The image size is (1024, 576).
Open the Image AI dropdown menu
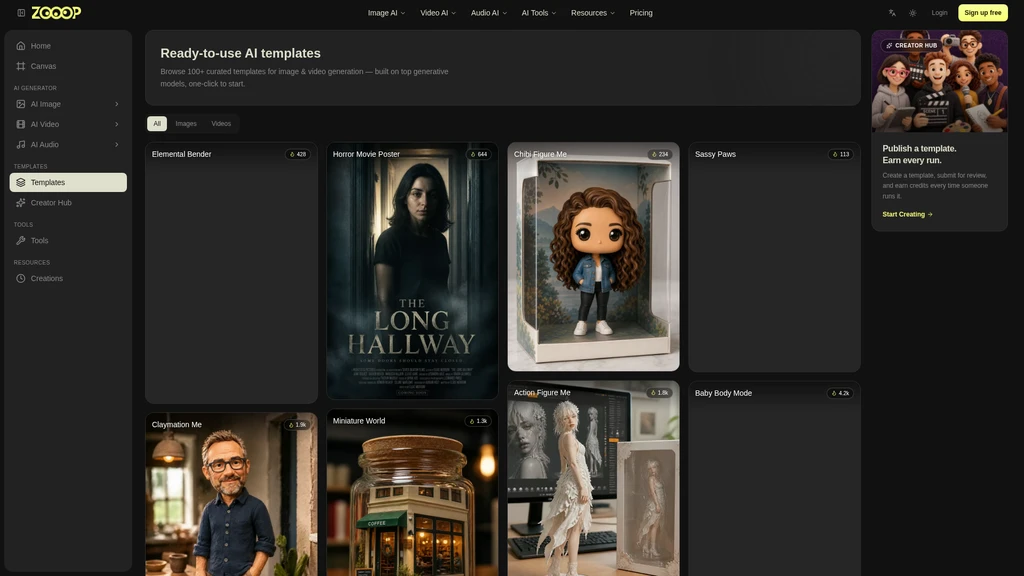tap(386, 13)
